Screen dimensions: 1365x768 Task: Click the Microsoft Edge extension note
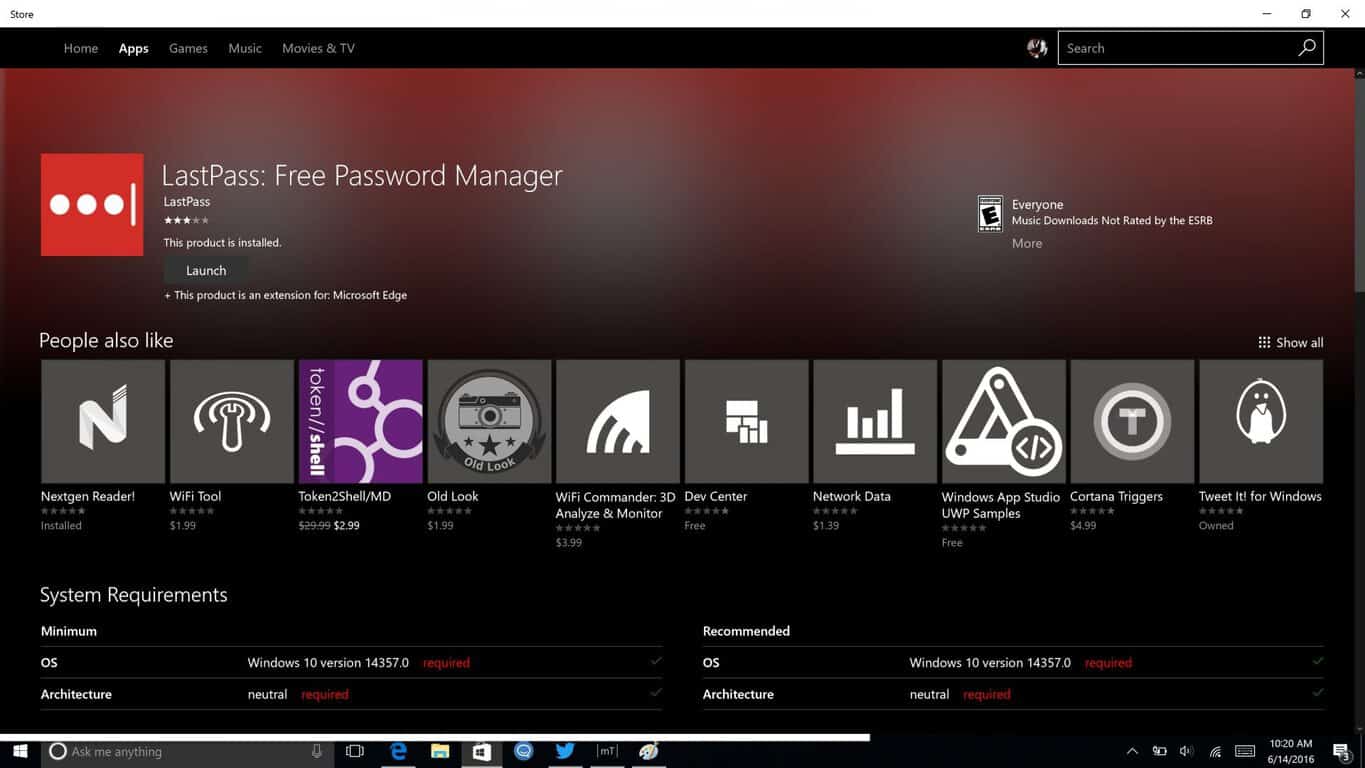pyautogui.click(x=286, y=296)
